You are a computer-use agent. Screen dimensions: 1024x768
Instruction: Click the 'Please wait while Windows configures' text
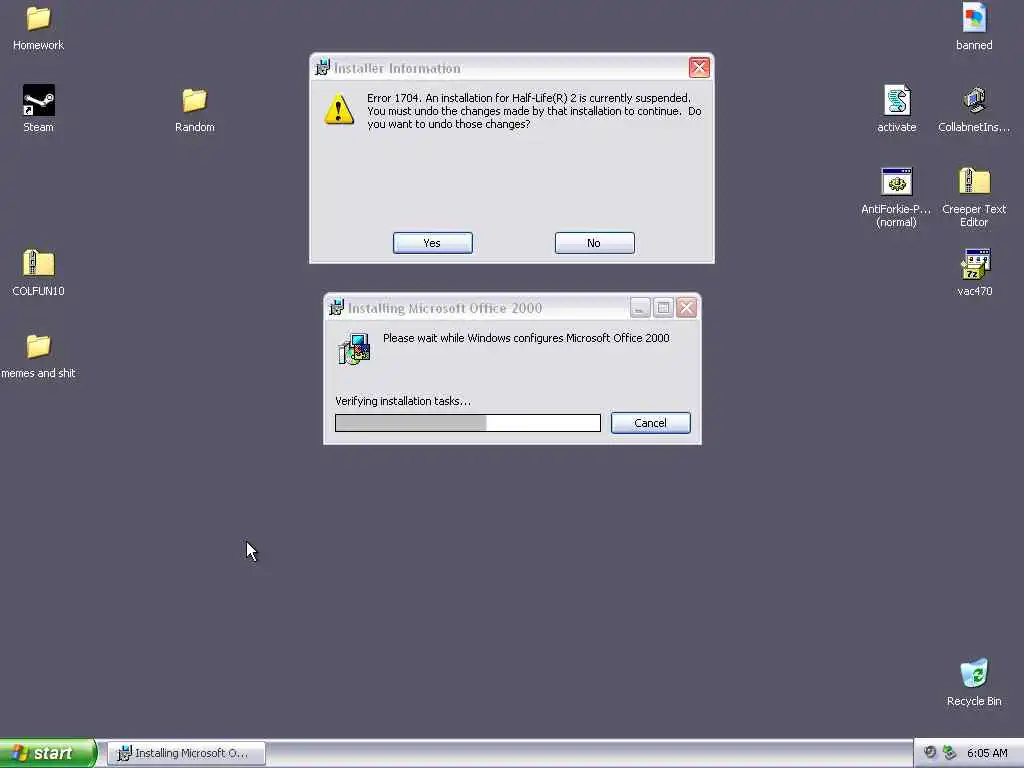pyautogui.click(x=526, y=338)
